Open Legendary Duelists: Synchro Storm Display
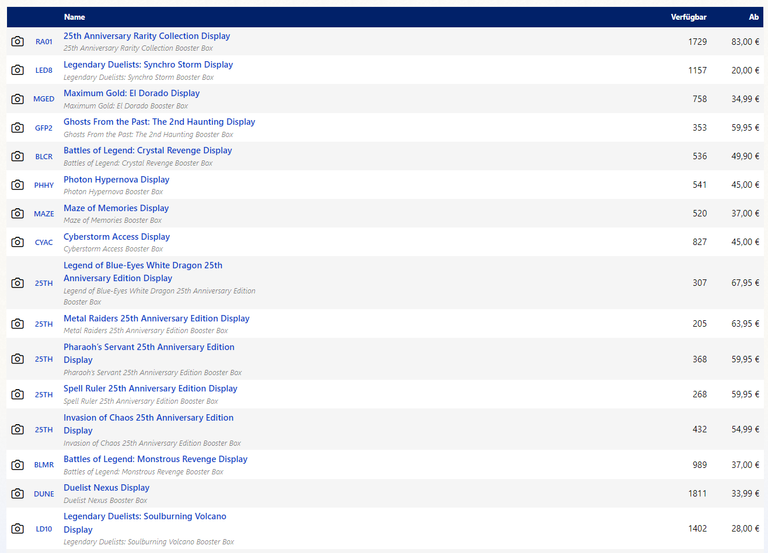 tap(148, 65)
